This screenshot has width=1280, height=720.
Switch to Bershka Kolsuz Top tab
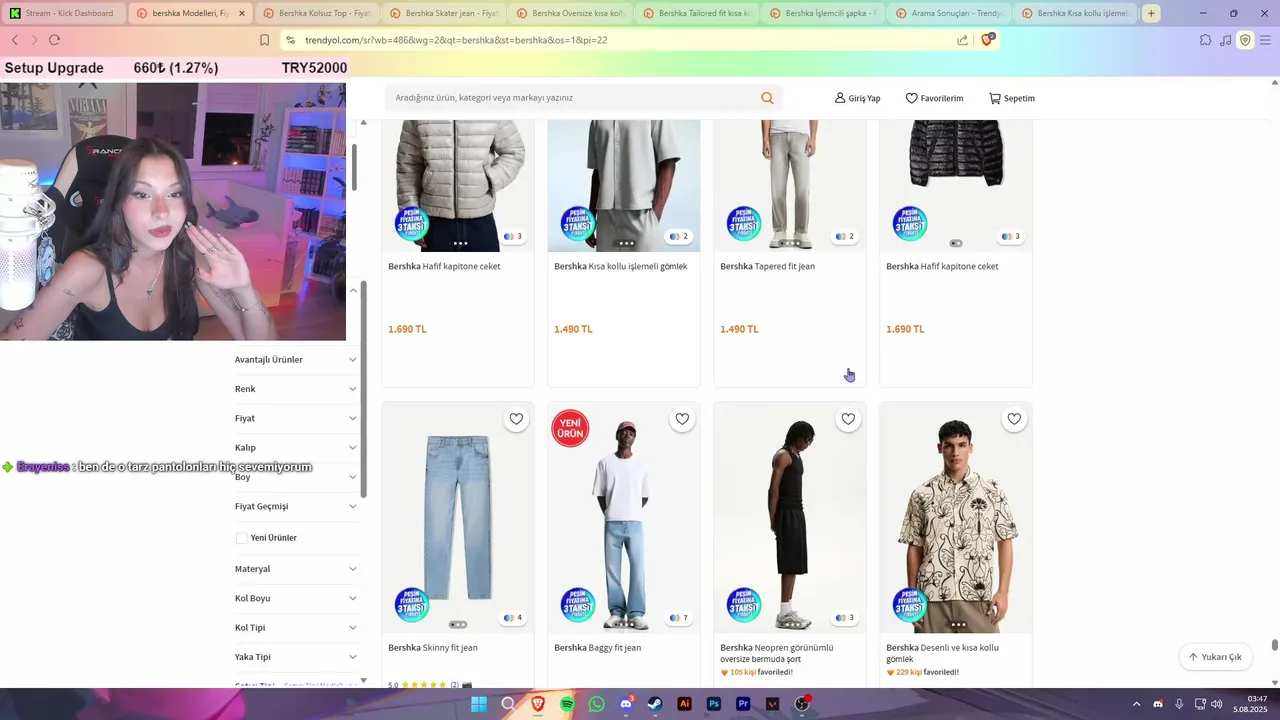tap(316, 13)
